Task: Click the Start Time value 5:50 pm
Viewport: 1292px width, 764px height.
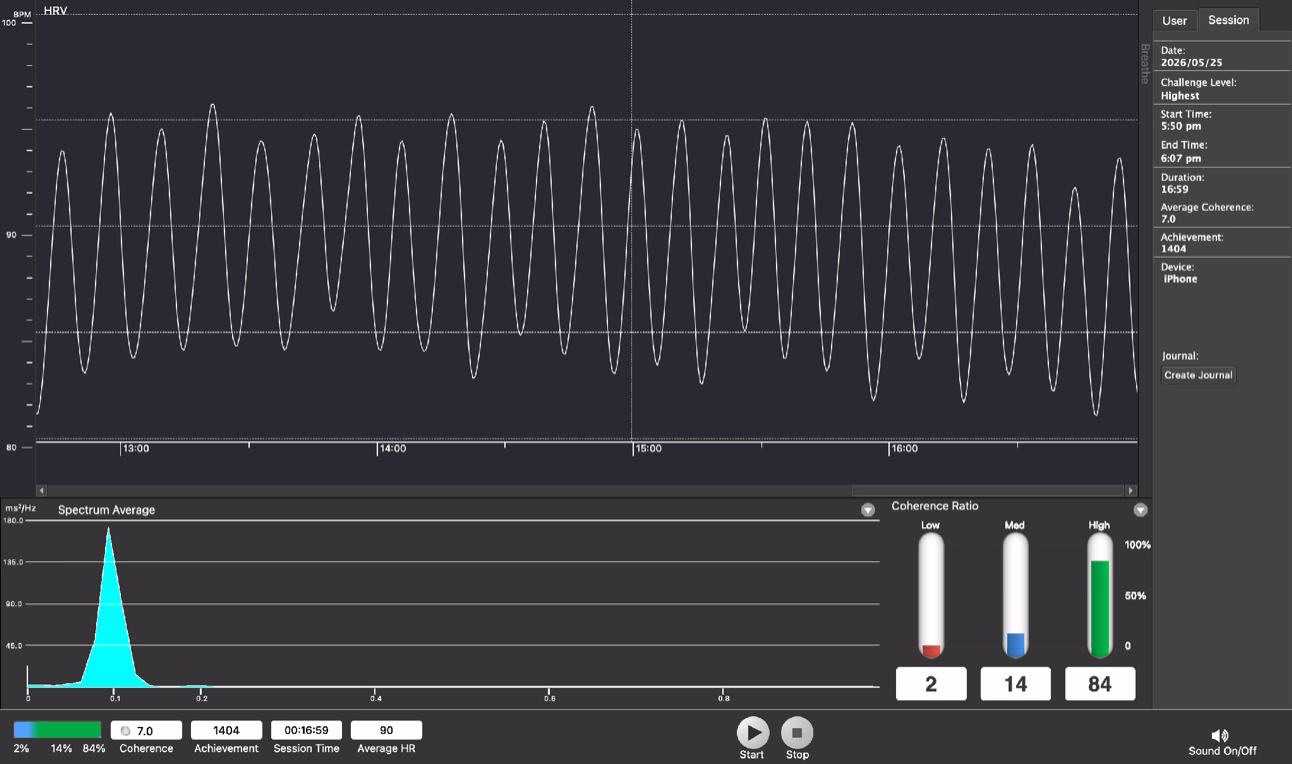Action: click(x=1181, y=127)
